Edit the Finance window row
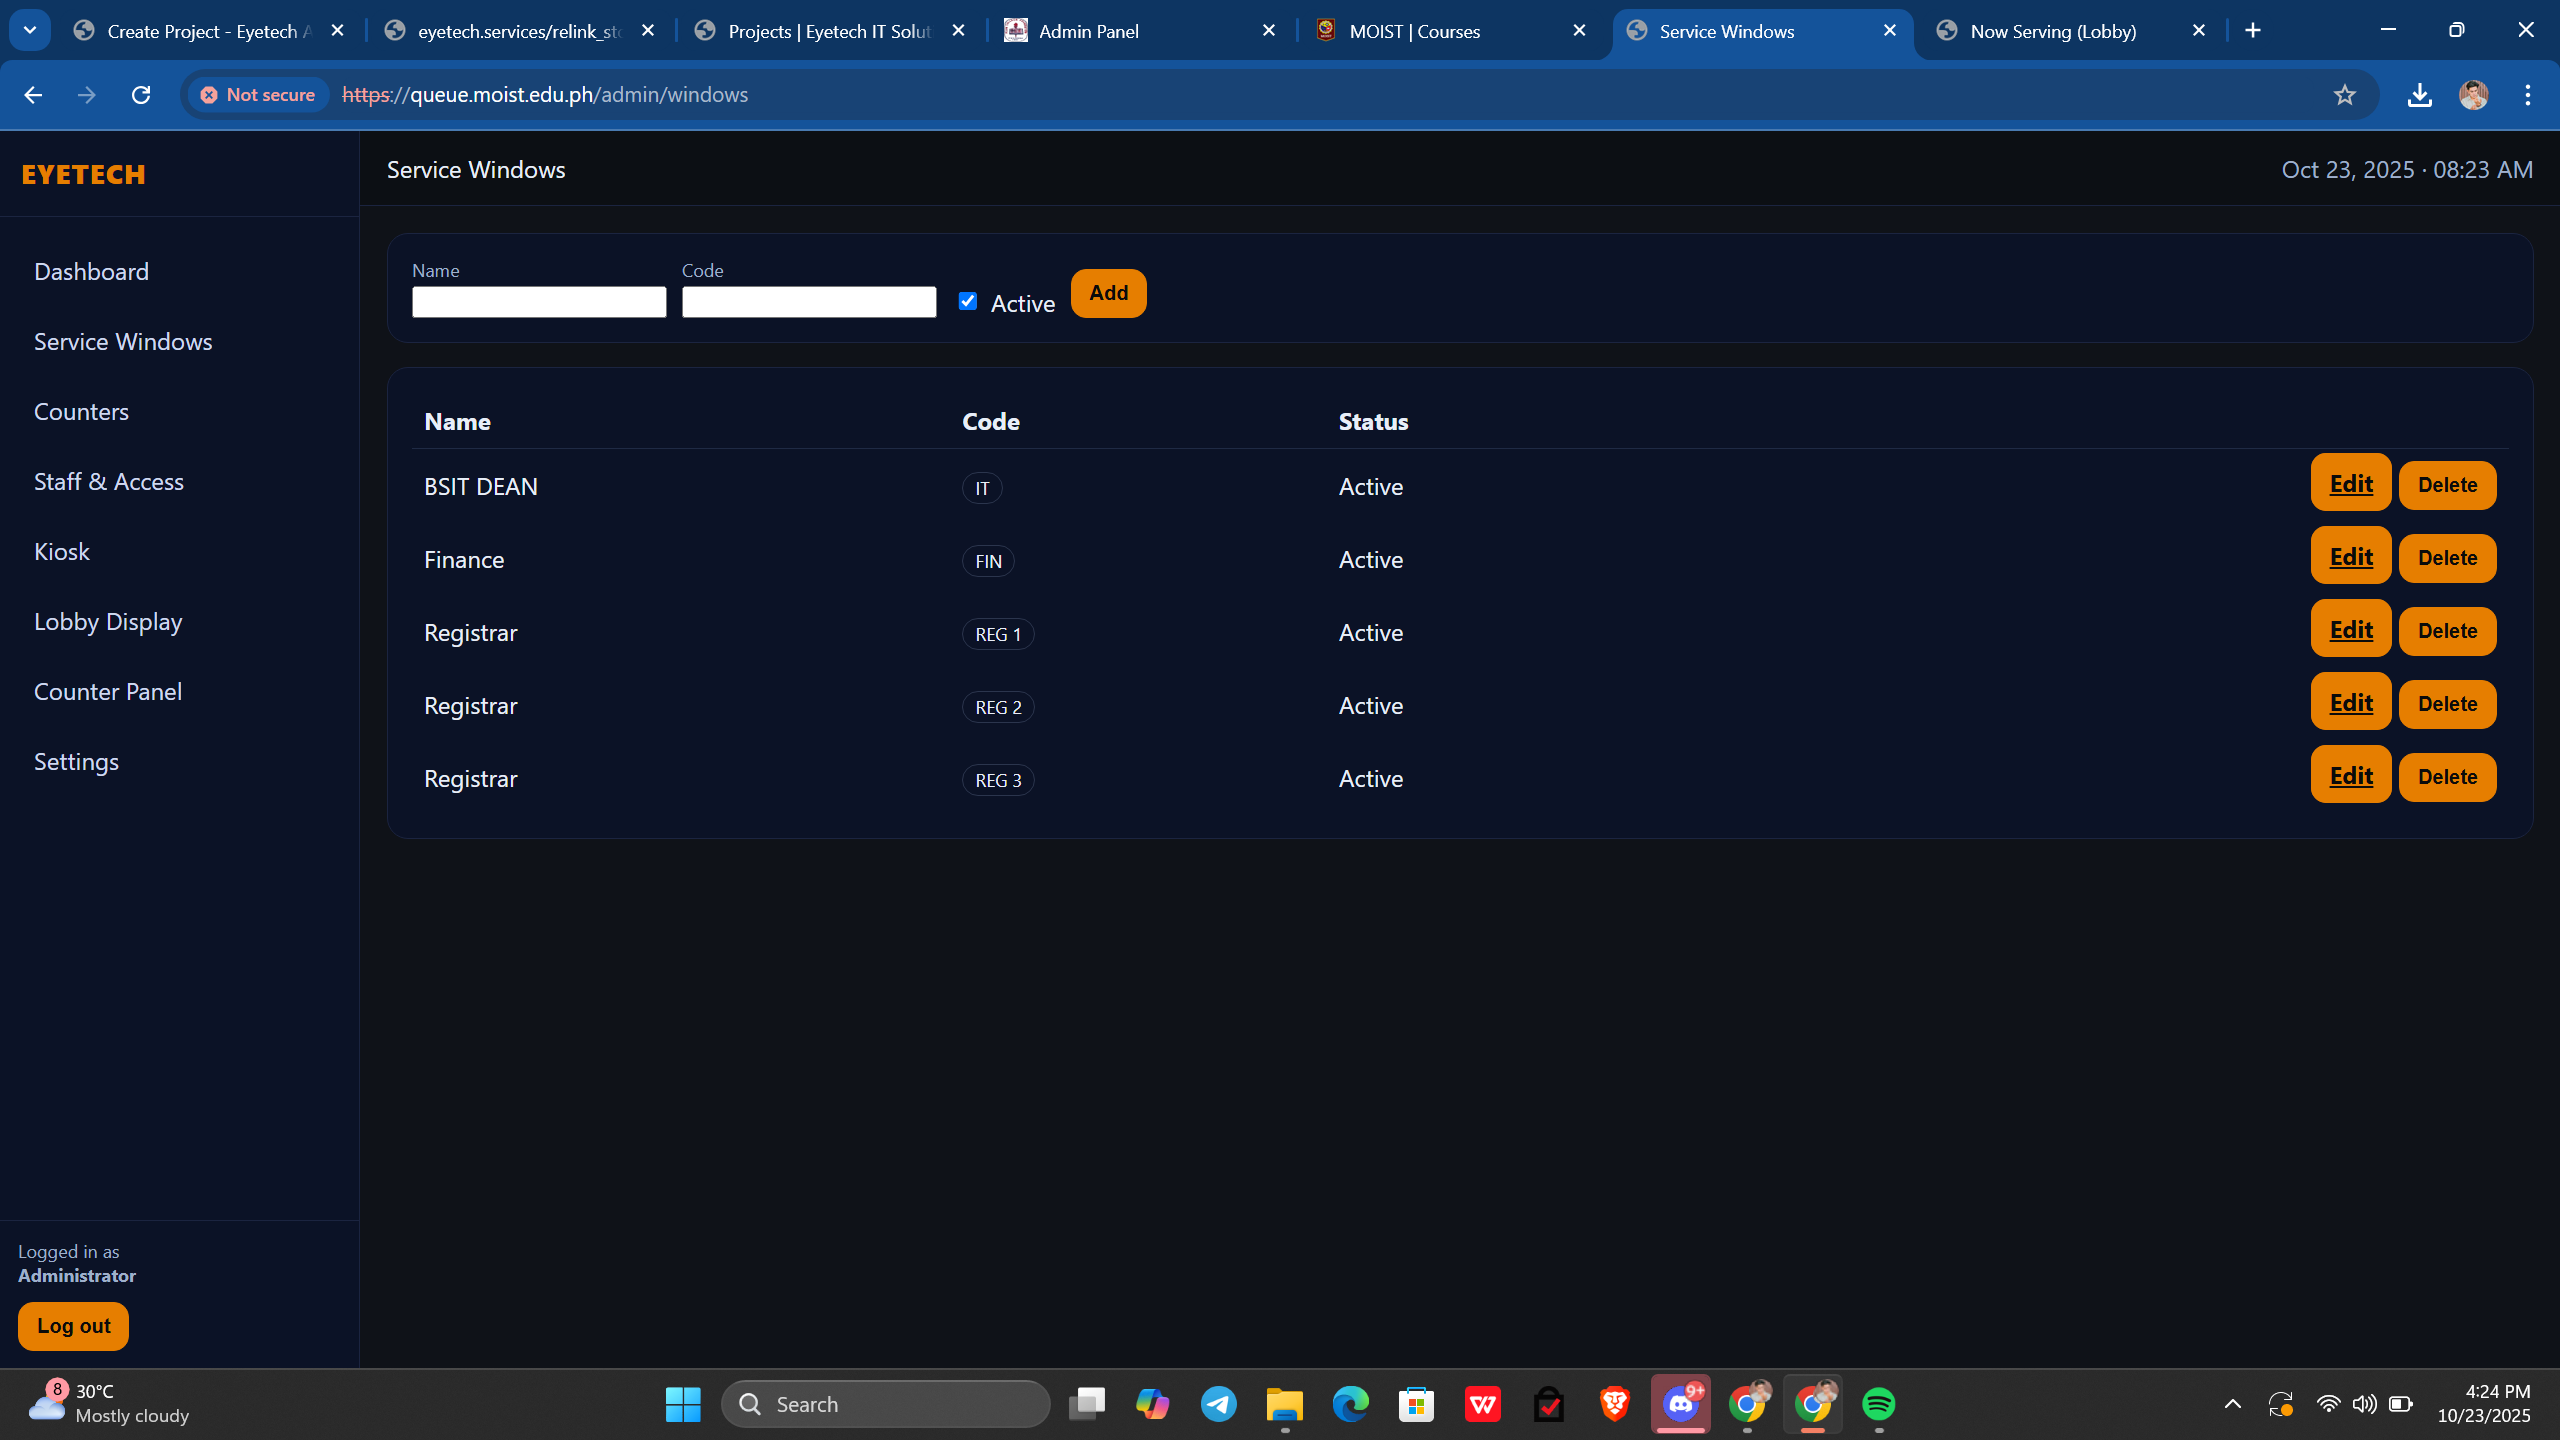This screenshot has width=2560, height=1440. click(x=2350, y=557)
